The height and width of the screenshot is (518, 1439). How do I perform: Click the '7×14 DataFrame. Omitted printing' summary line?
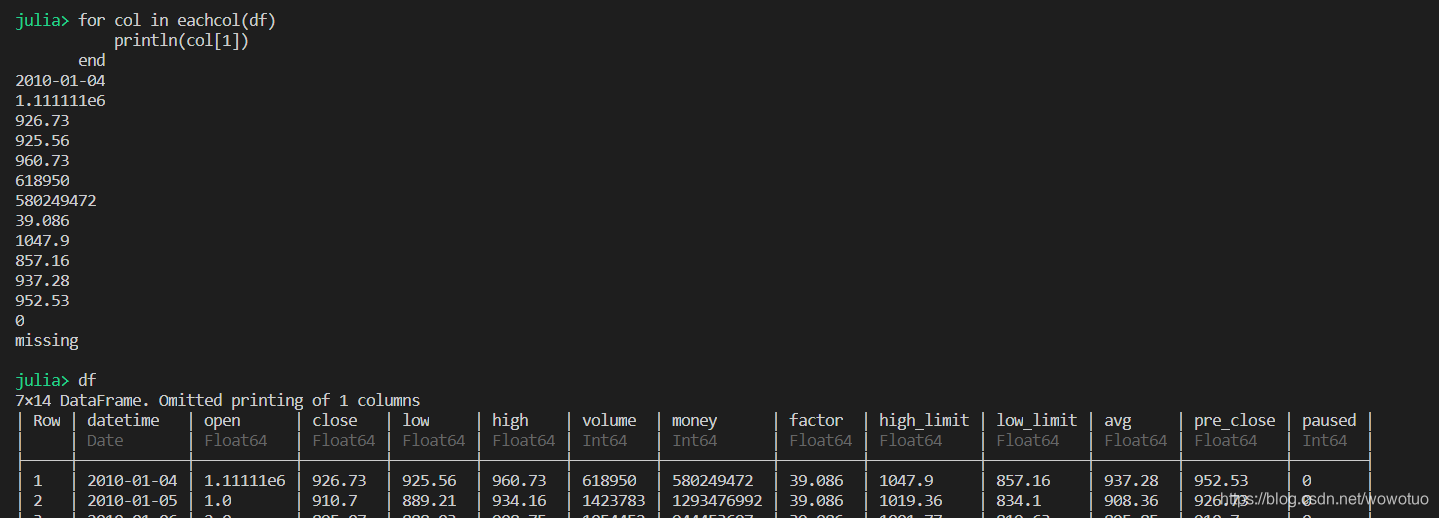click(x=218, y=401)
